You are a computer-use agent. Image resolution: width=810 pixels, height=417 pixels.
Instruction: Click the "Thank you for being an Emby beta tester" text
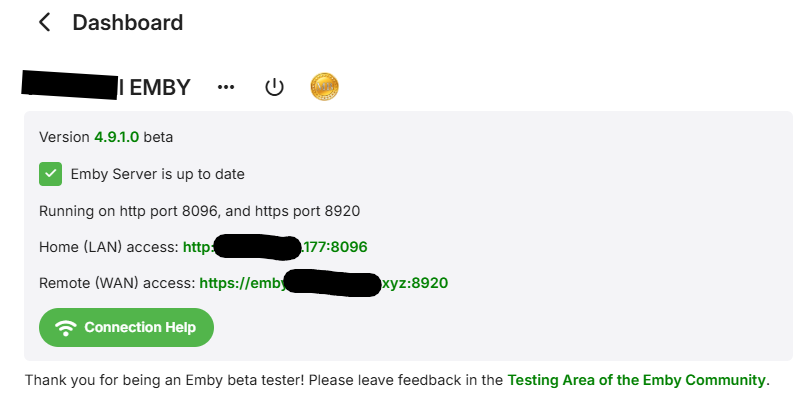[200, 380]
